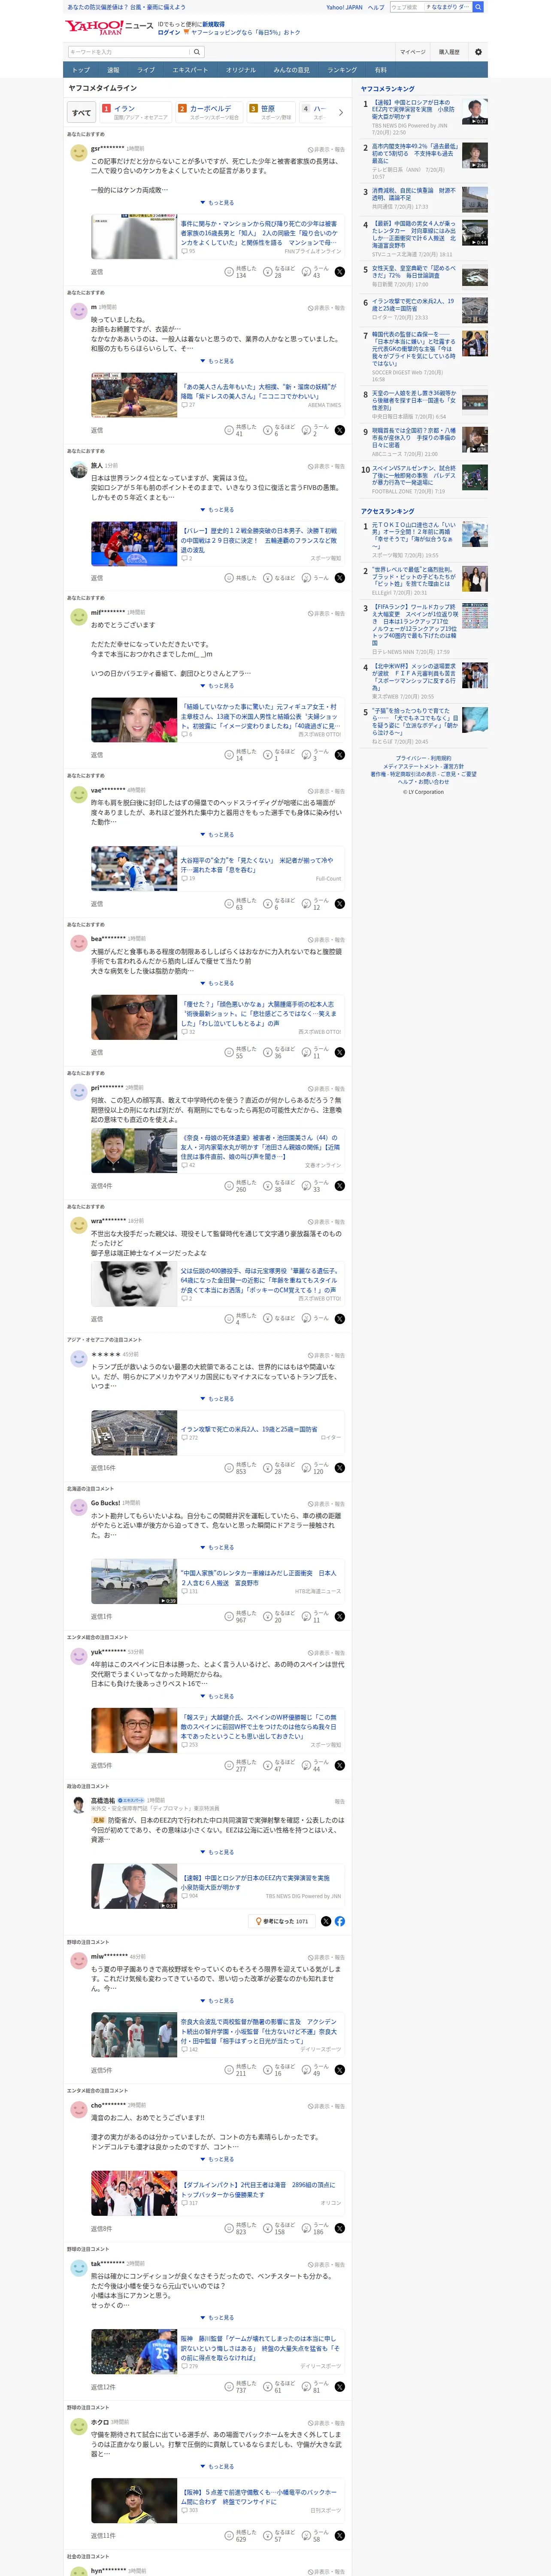This screenshot has height=2576, width=551.
Task: Click the ログイン link
Action: click(169, 32)
